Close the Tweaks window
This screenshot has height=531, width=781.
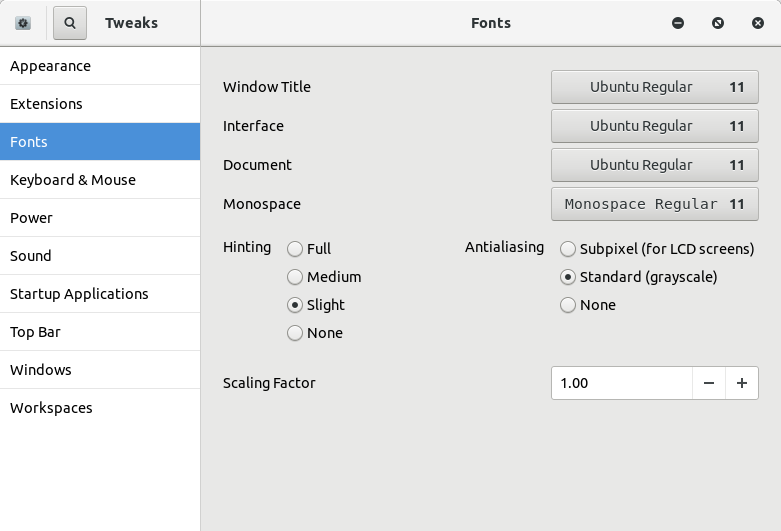click(758, 23)
